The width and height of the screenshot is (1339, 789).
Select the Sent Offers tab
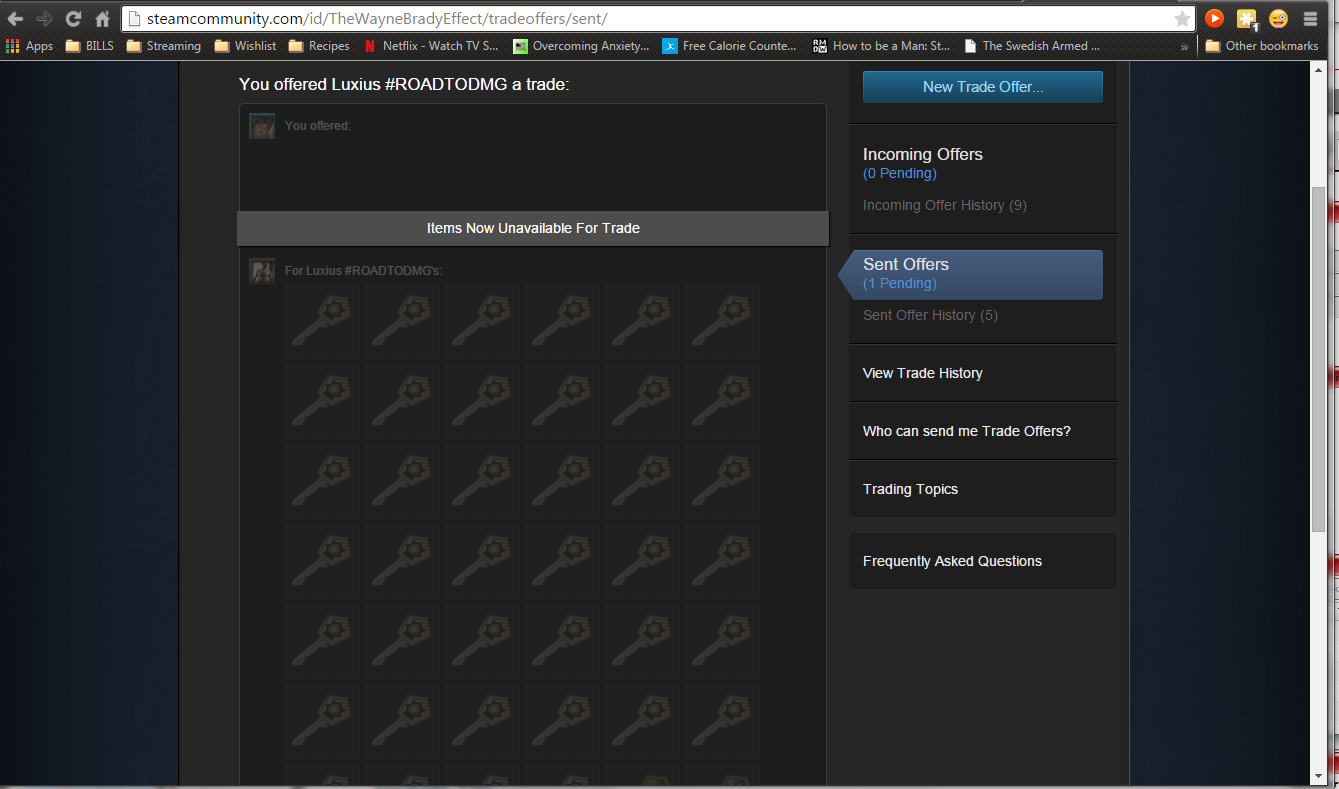pos(970,274)
